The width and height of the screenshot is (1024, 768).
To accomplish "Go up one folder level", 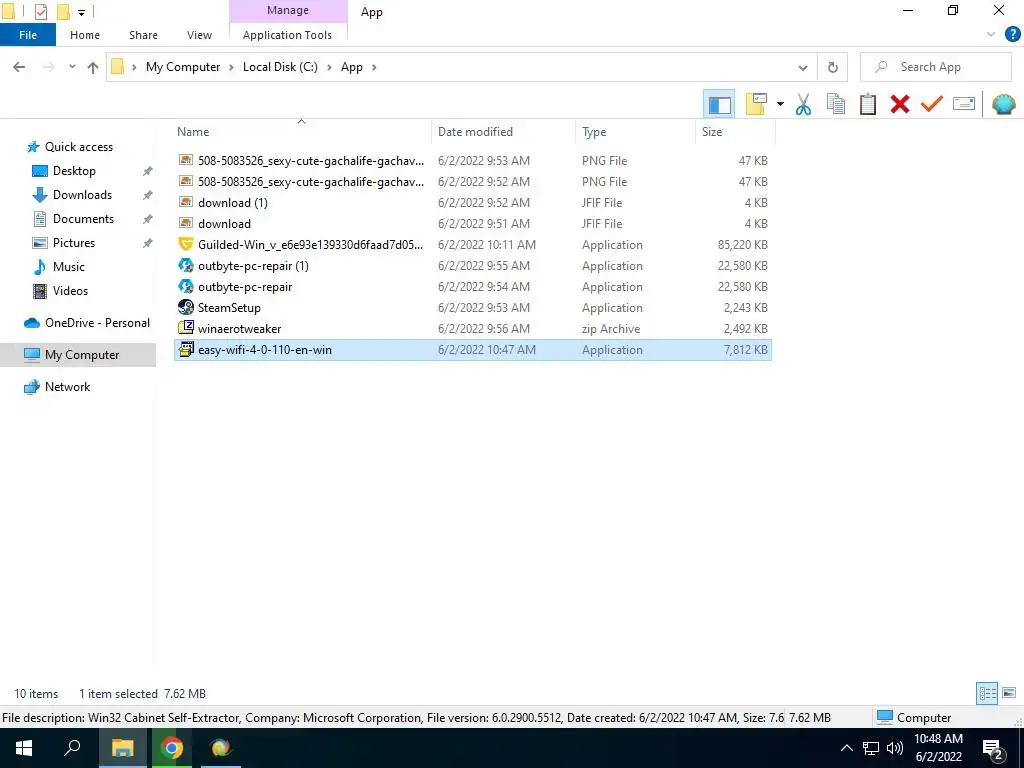I will click(x=93, y=67).
